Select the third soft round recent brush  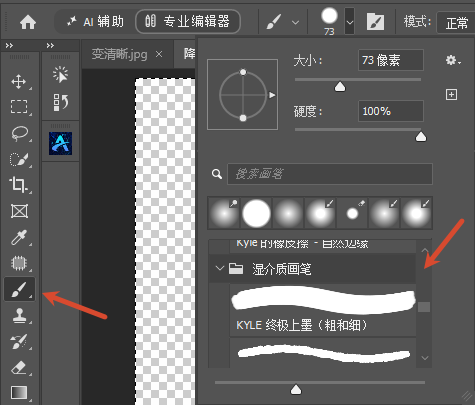[x=288, y=213]
